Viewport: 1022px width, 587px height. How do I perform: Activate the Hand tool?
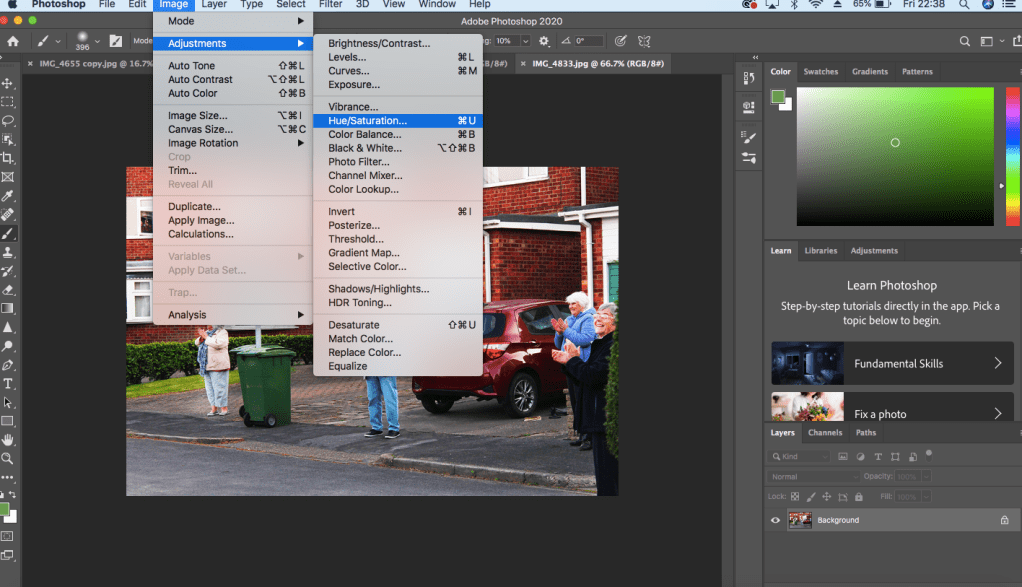click(x=8, y=439)
